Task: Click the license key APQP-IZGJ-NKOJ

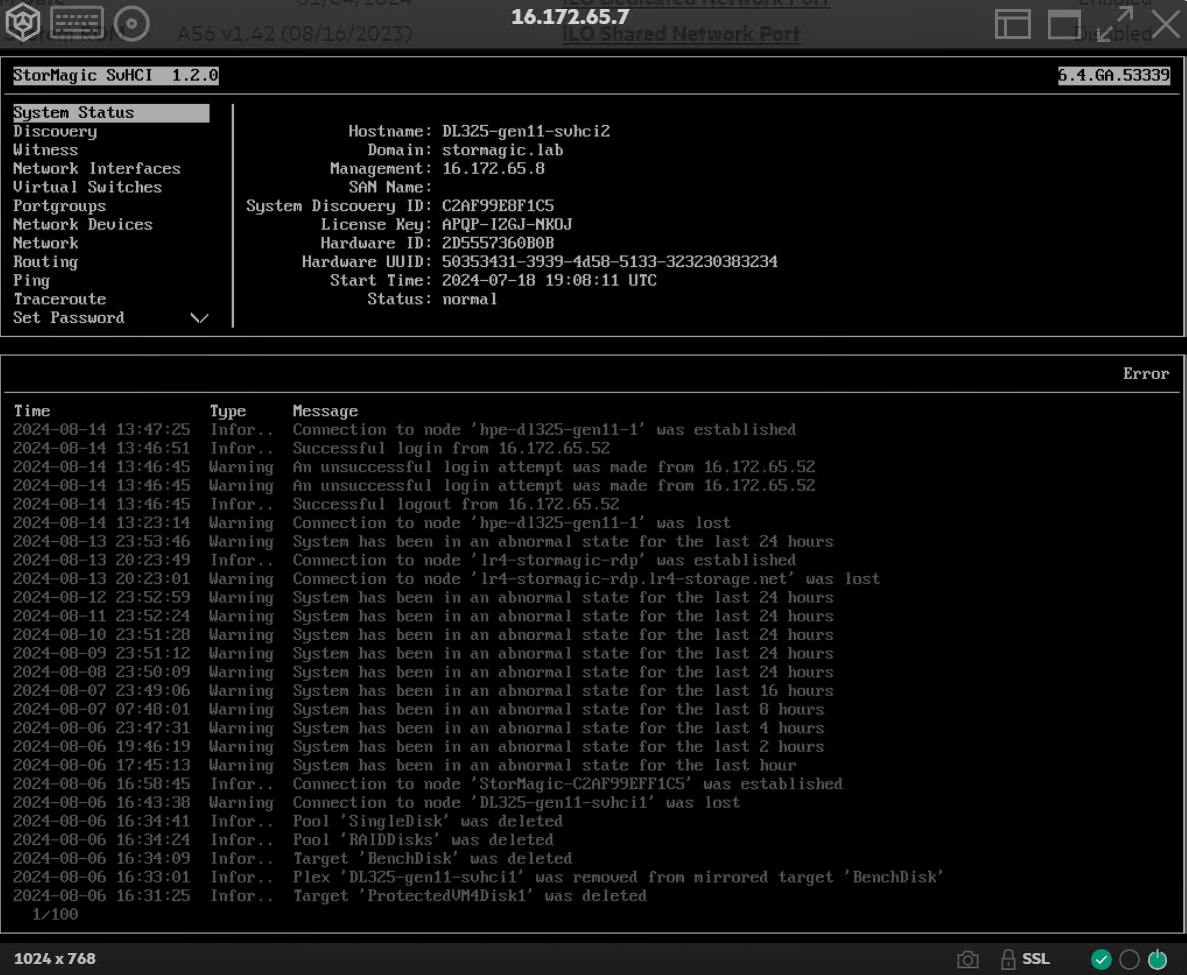Action: [507, 224]
